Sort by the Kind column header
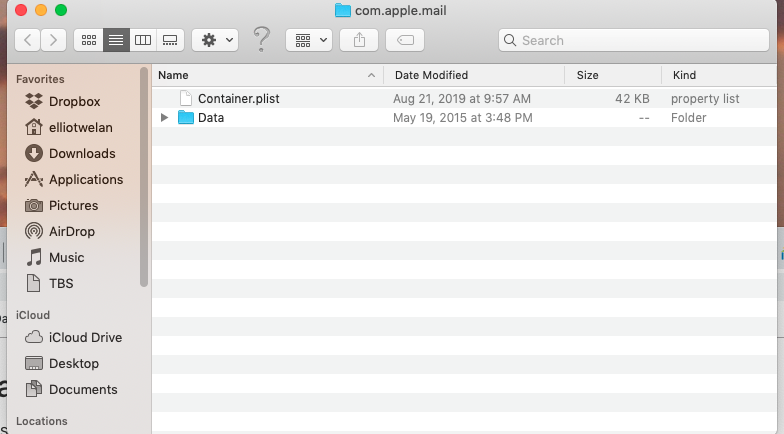The height and width of the screenshot is (434, 784). point(719,75)
